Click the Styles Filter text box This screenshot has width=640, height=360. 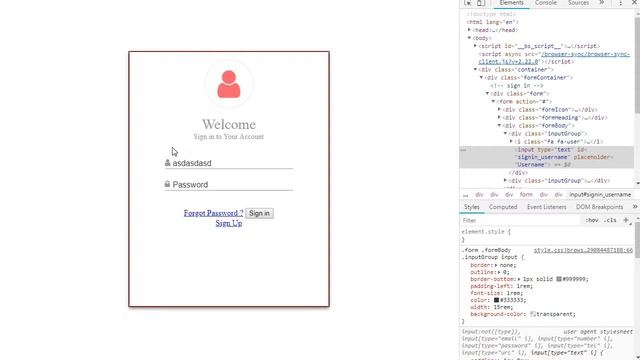pyautogui.click(x=520, y=220)
